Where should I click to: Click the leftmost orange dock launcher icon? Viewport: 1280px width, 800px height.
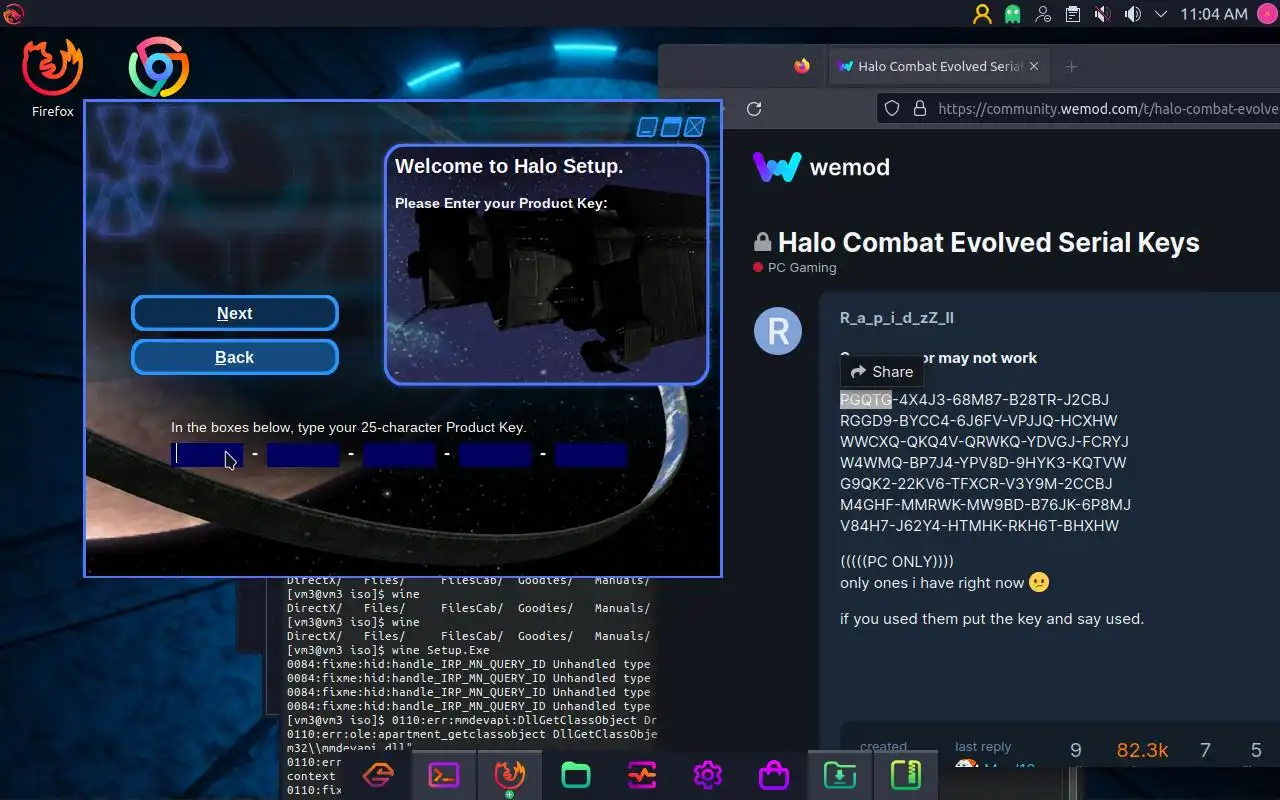click(x=378, y=775)
